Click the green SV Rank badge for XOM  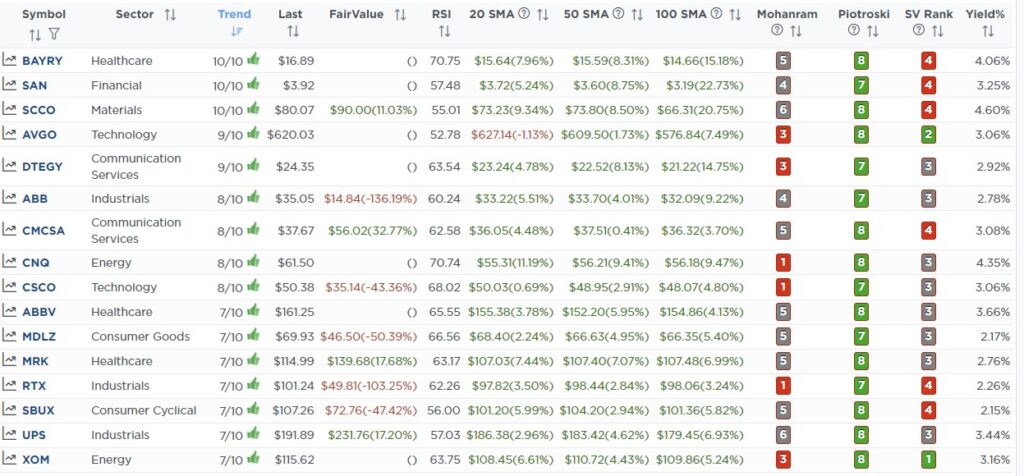tap(928, 460)
